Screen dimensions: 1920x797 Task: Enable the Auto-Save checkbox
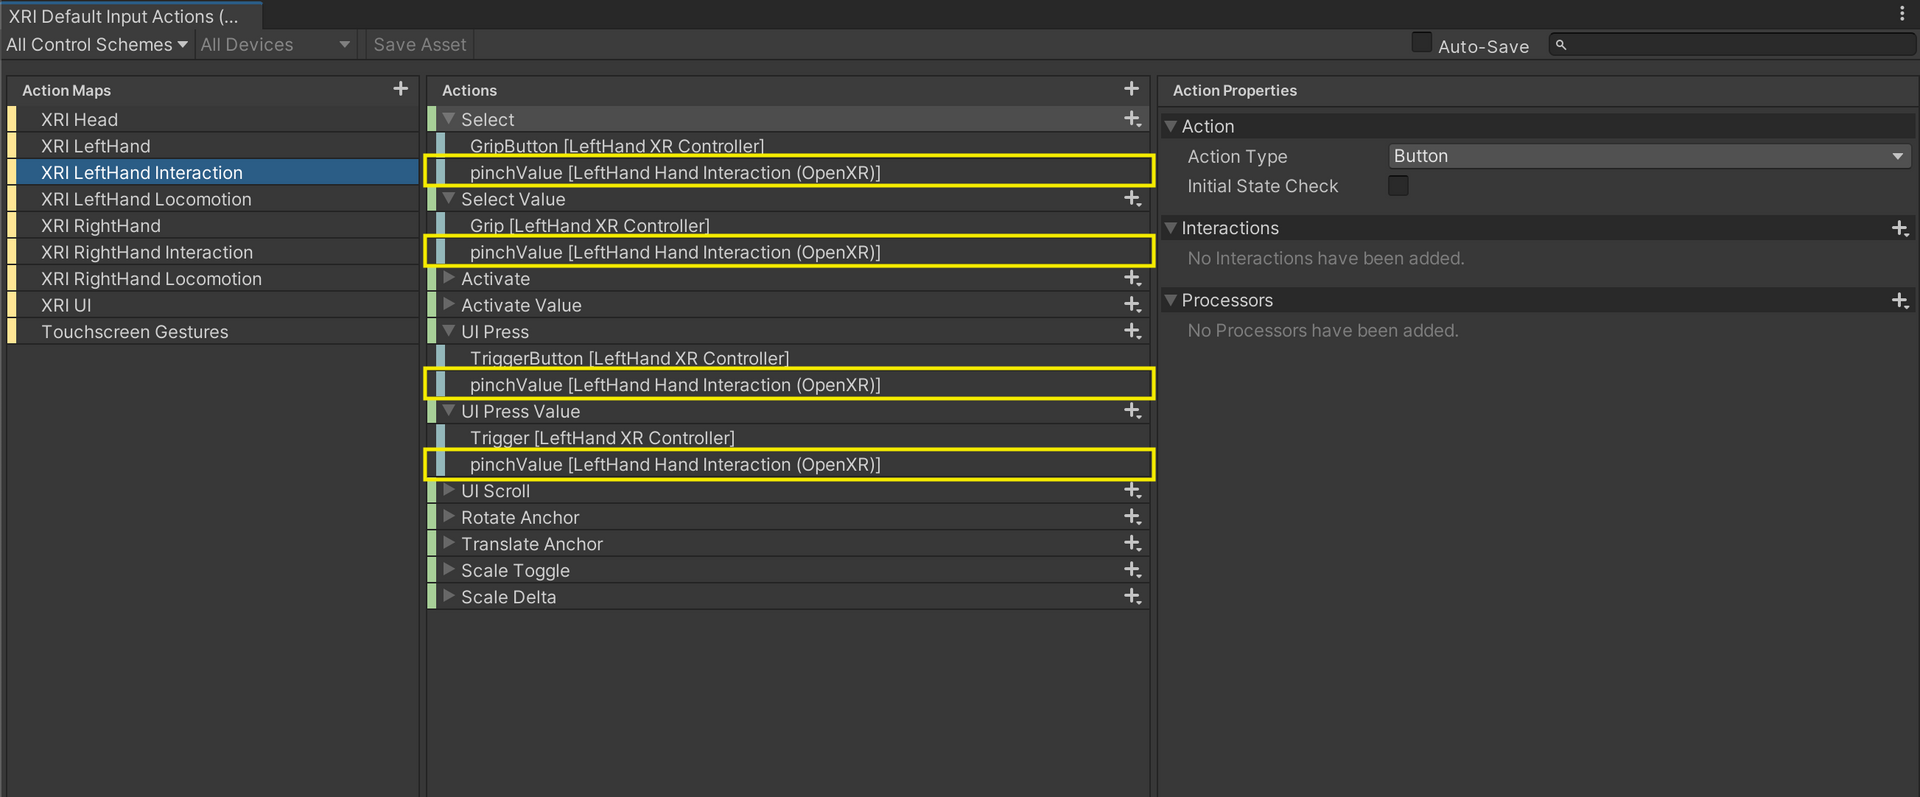click(x=1421, y=43)
